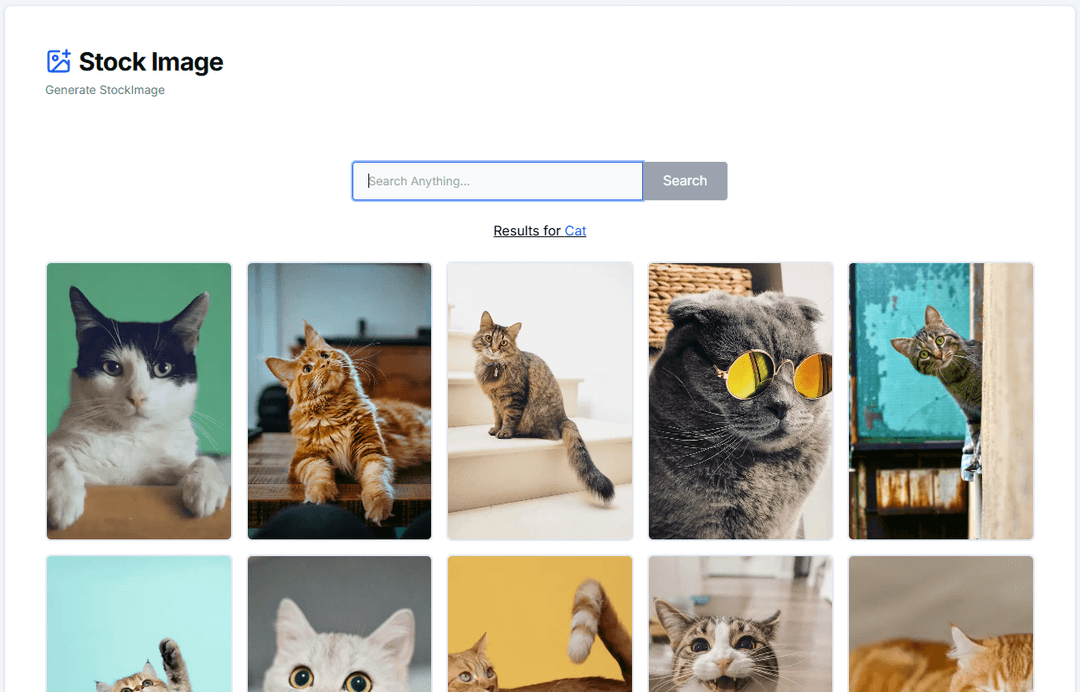Image resolution: width=1080 pixels, height=692 pixels.
Task: Open the wide-eyed cream cat close-up
Action: click(339, 625)
